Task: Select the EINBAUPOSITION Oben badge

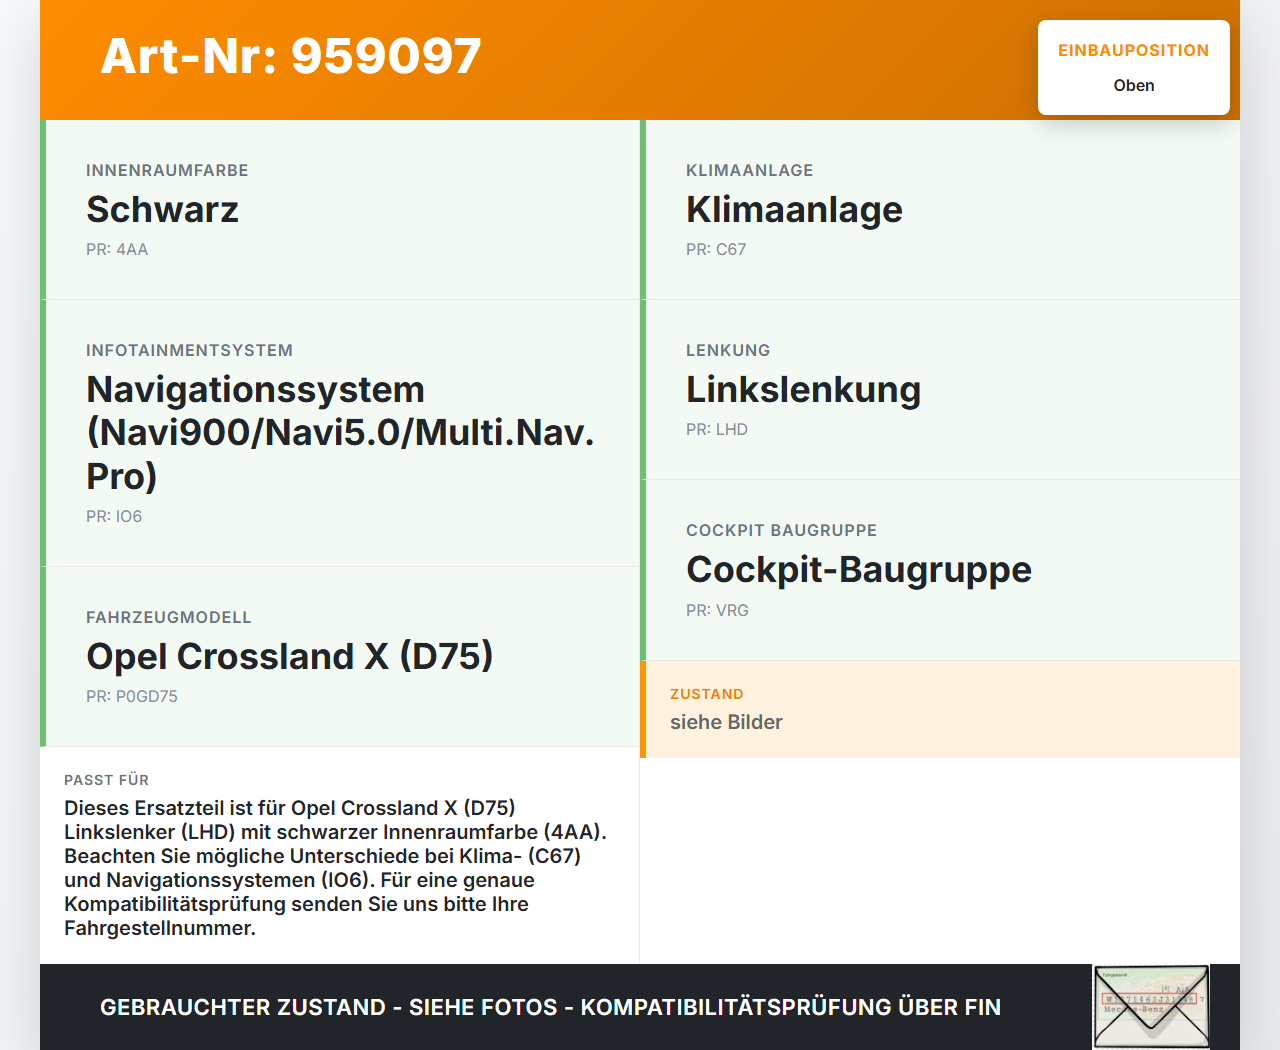Action: (x=1133, y=67)
